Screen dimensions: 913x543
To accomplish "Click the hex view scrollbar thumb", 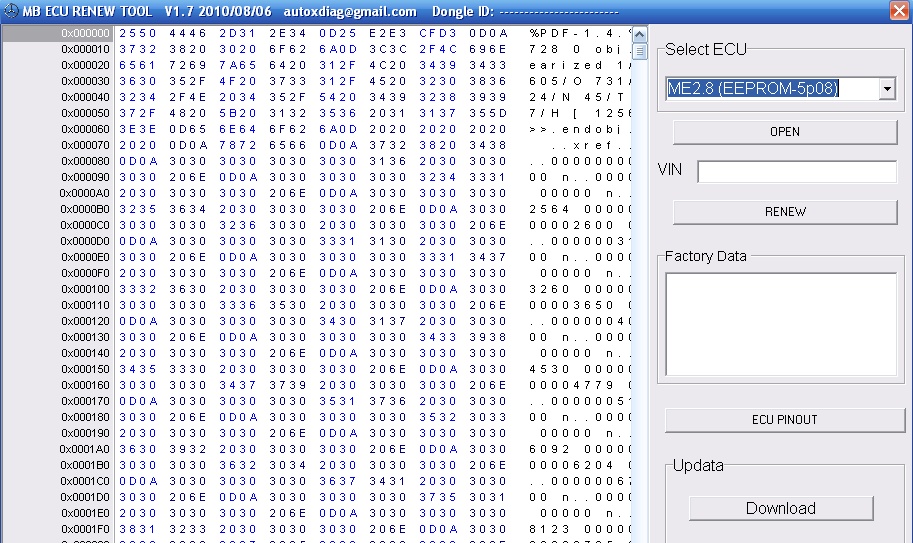I will point(639,52).
